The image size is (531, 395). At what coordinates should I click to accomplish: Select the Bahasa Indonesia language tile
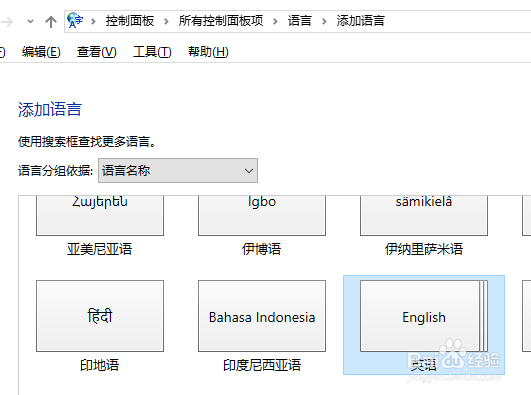262,316
